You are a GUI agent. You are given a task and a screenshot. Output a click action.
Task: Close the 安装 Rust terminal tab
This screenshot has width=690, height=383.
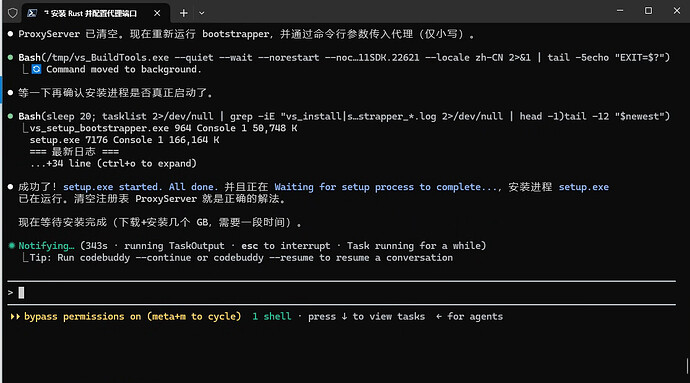[x=157, y=13]
